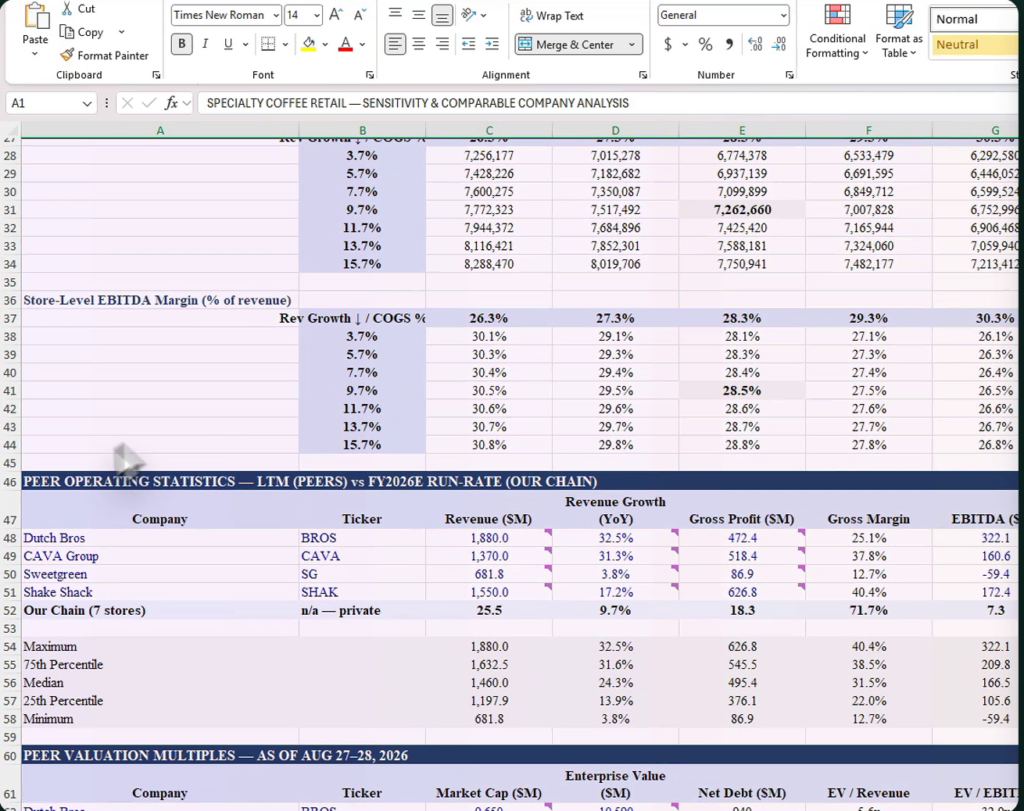
Task: Decrease decimal places
Action: 778,44
